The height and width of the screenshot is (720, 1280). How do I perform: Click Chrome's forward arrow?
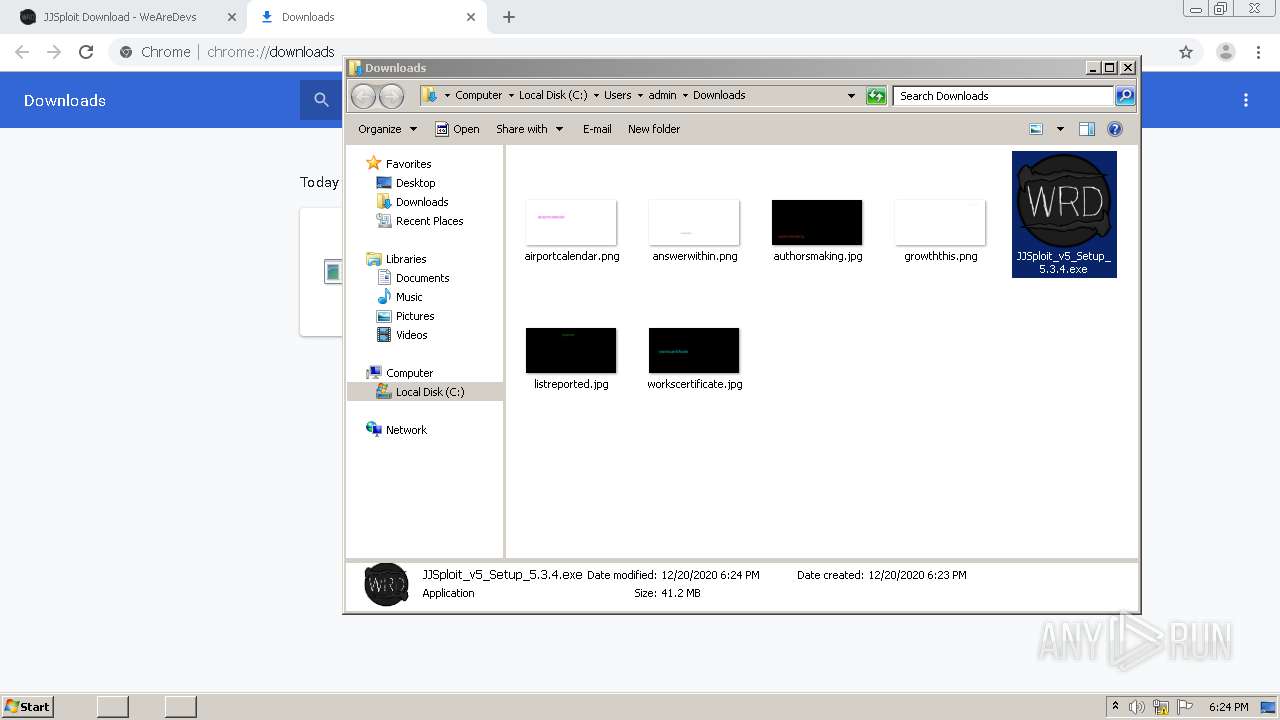(x=54, y=52)
